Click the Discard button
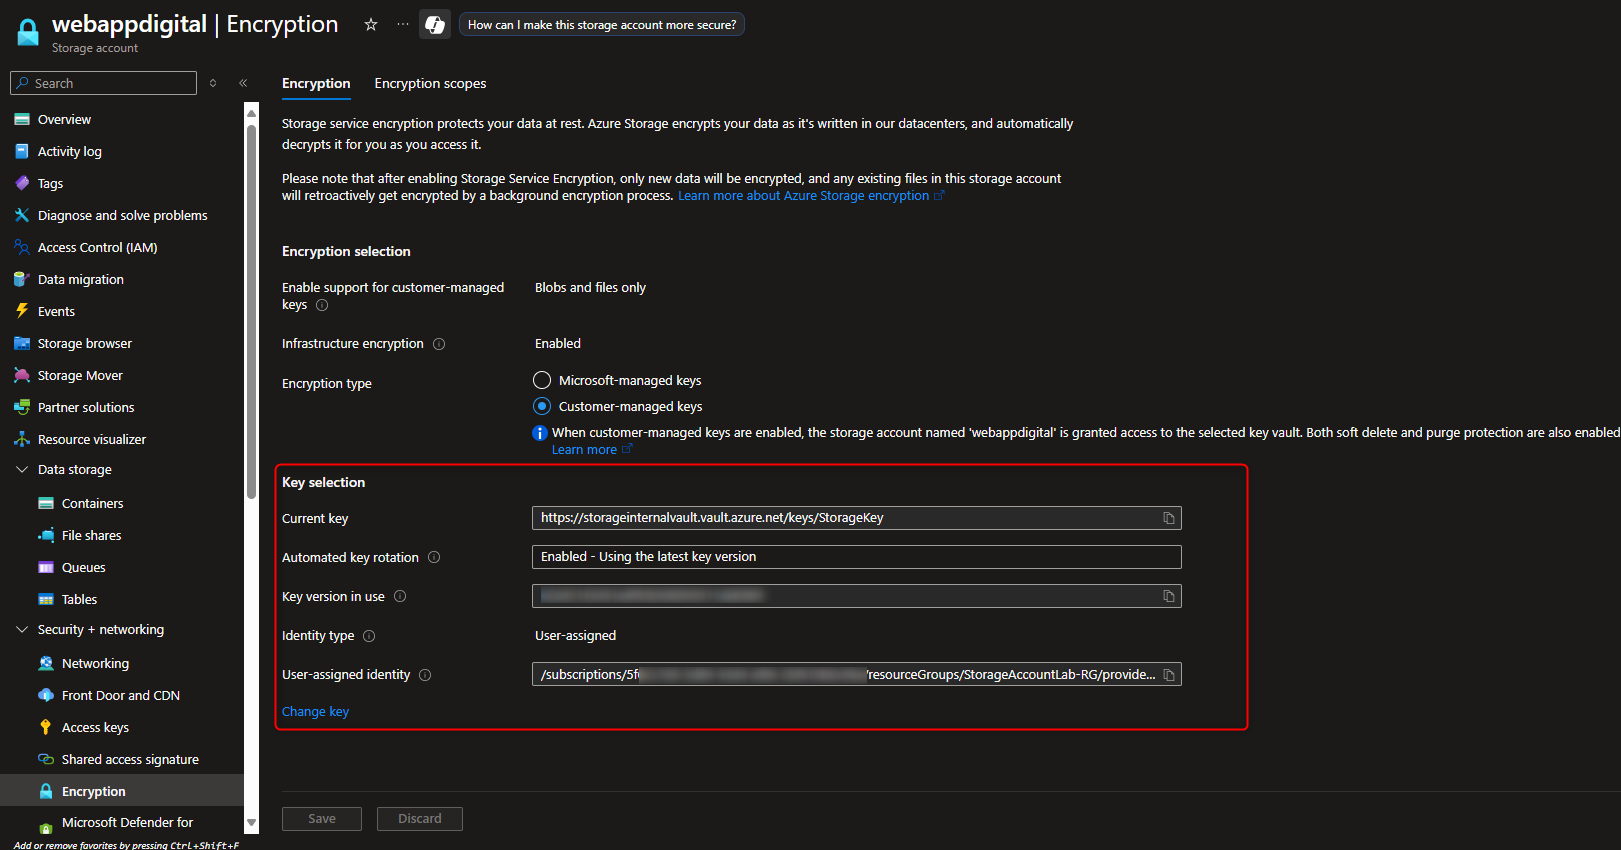The width and height of the screenshot is (1621, 850). pyautogui.click(x=420, y=819)
